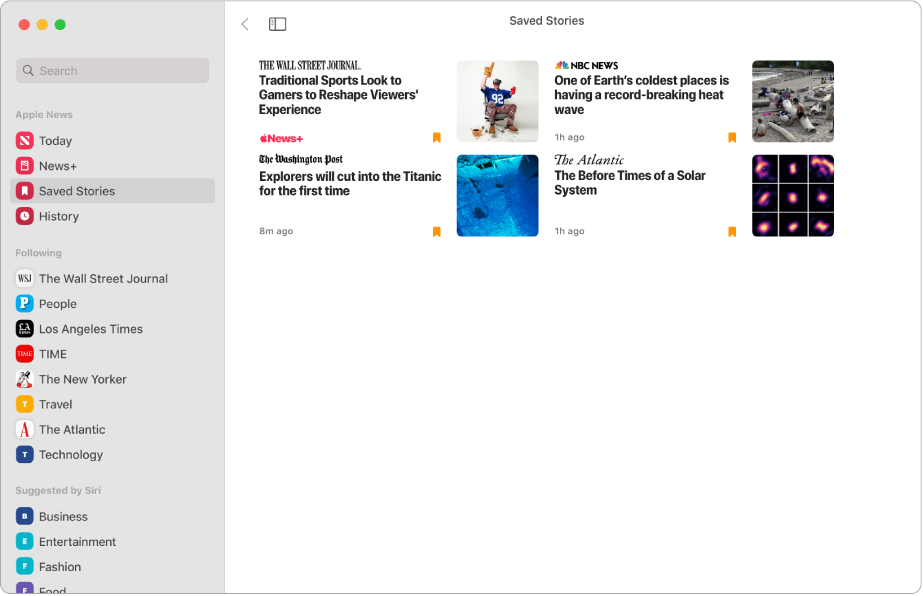The image size is (923, 596).
Task: Open the Business suggestion label
Action: [x=64, y=516]
